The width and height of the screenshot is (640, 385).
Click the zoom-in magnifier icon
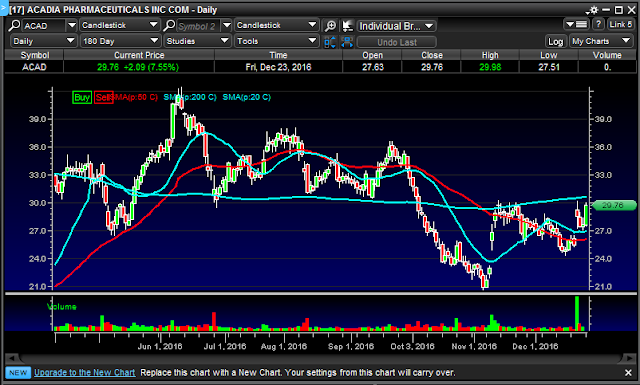click(330, 26)
